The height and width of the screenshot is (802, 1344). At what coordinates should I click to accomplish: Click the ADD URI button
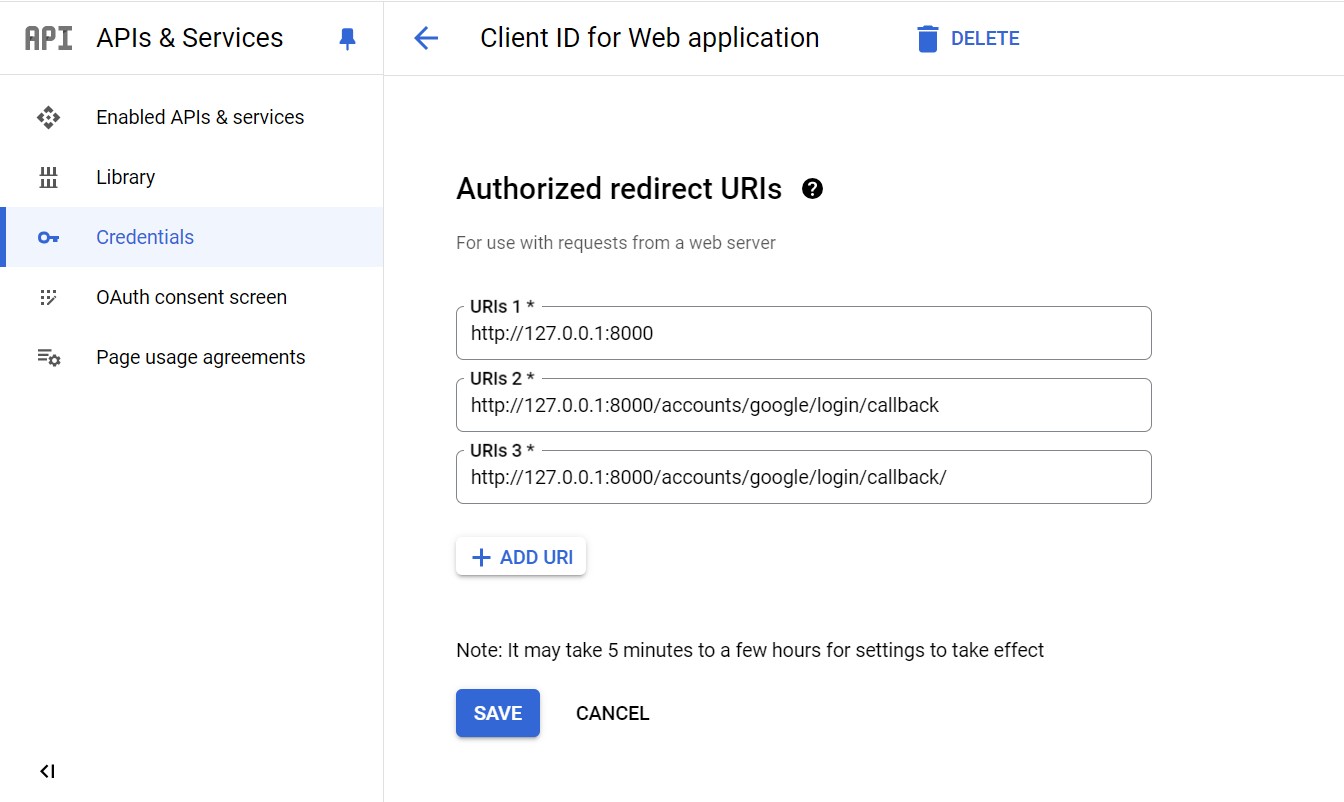(520, 556)
